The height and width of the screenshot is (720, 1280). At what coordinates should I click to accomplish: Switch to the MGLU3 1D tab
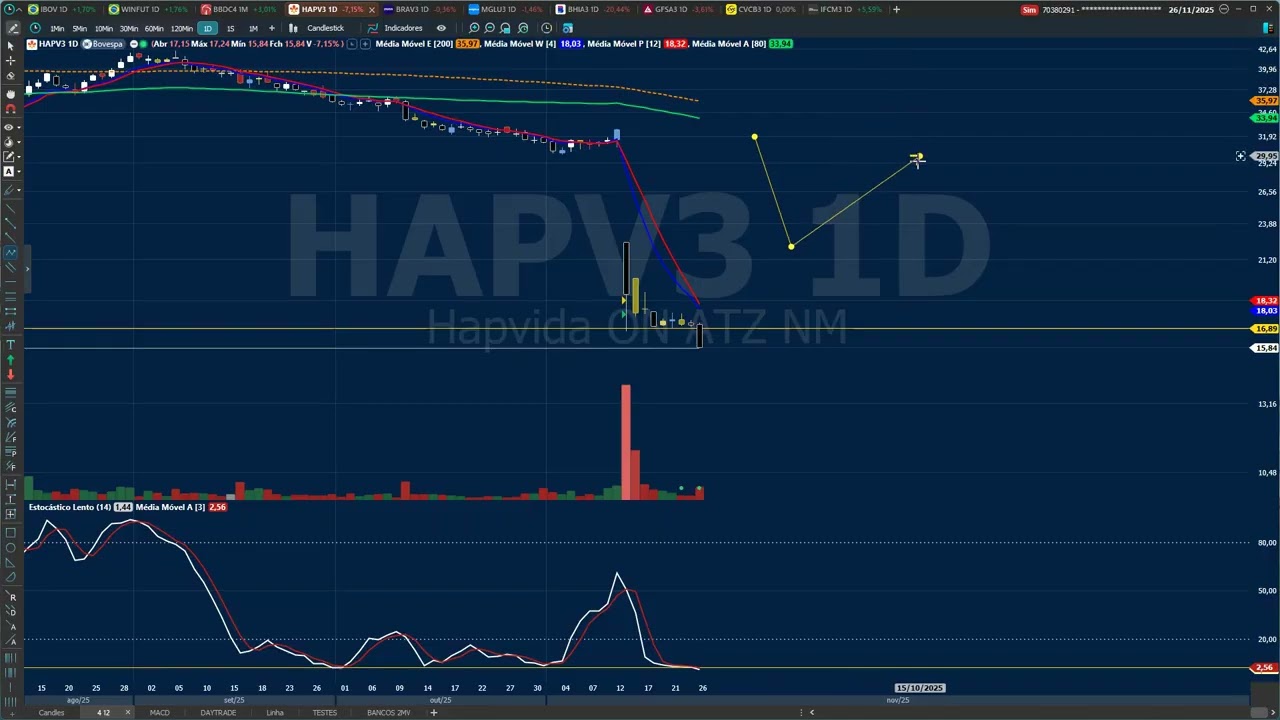(505, 9)
